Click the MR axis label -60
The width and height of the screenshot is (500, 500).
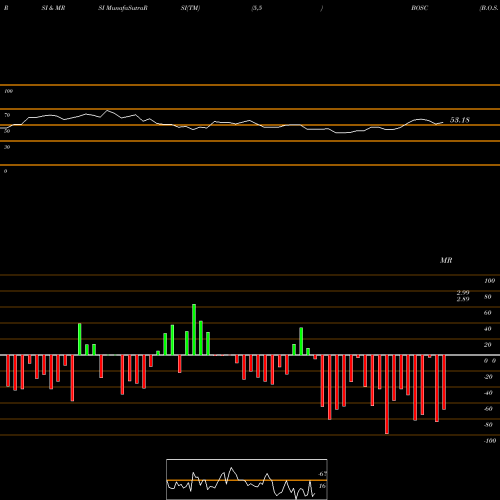[488, 409]
